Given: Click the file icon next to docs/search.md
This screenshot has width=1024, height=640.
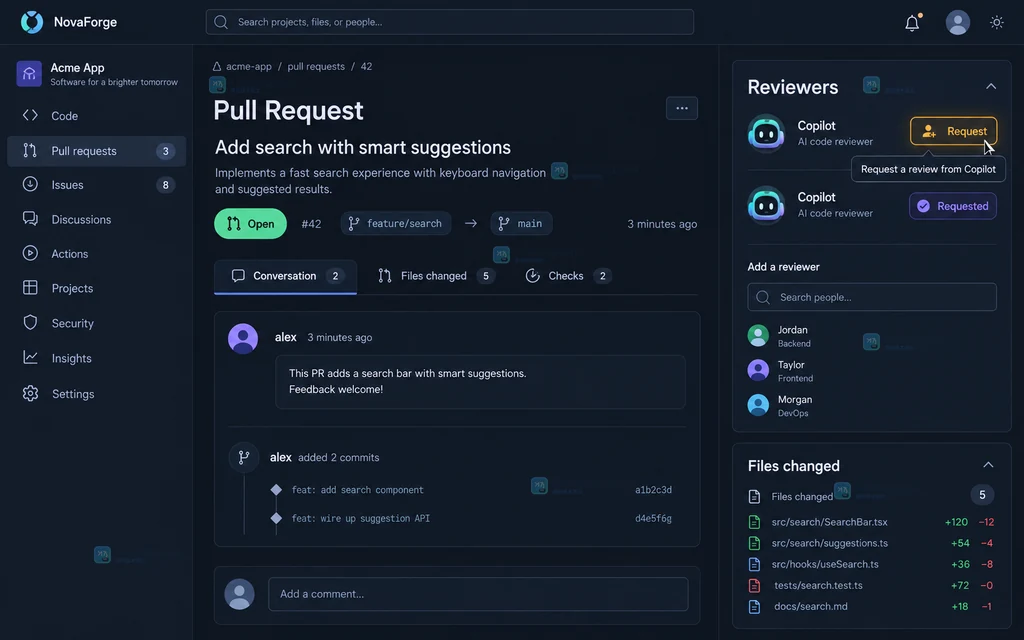Looking at the screenshot, I should click(x=754, y=607).
